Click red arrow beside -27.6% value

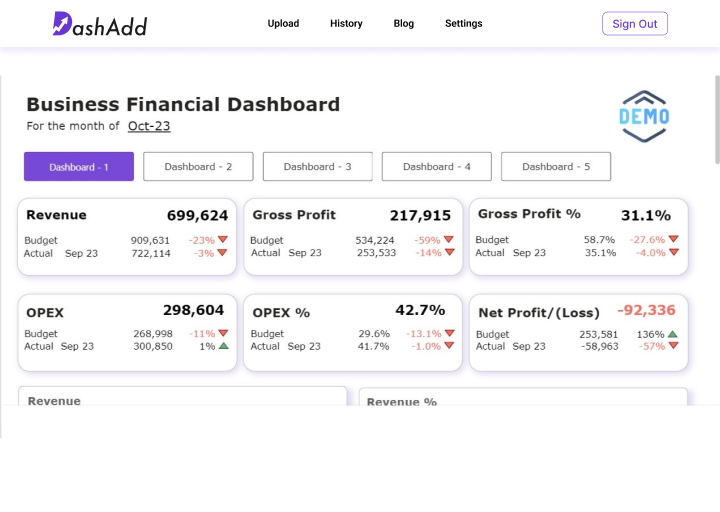(x=673, y=239)
